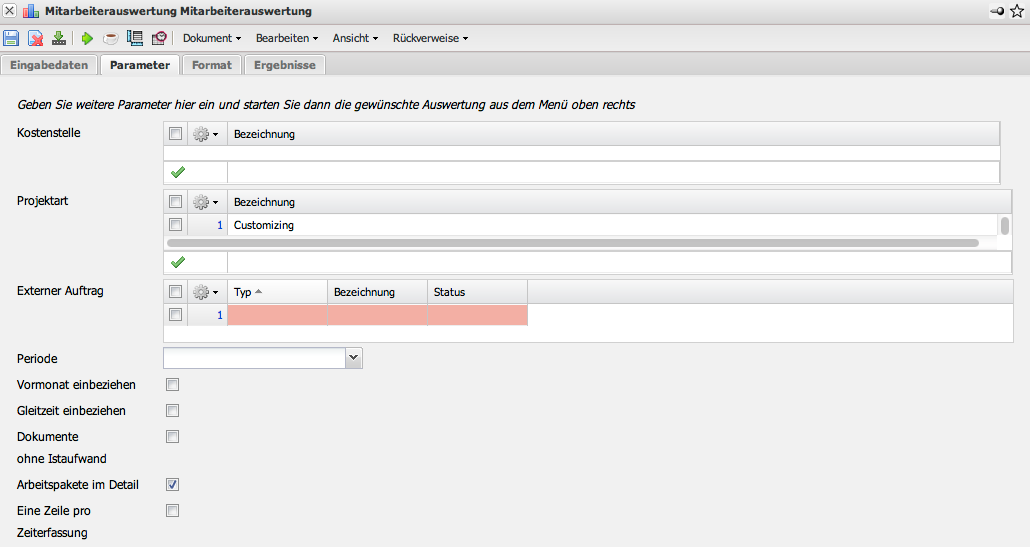1030x547 pixels.
Task: Click row number 1 in Externer Auftrag
Action: pyautogui.click(x=219, y=315)
